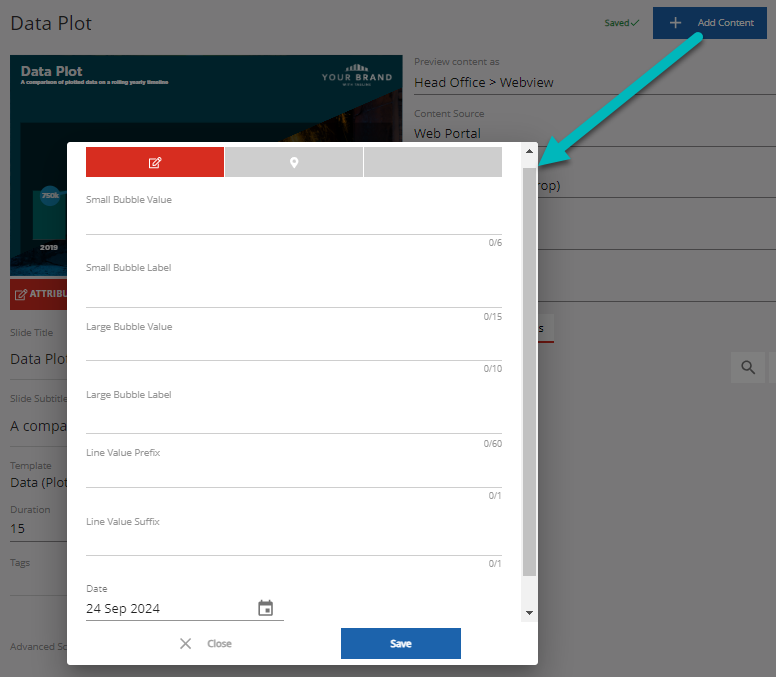
Task: Click the search magnifier icon
Action: click(x=748, y=367)
